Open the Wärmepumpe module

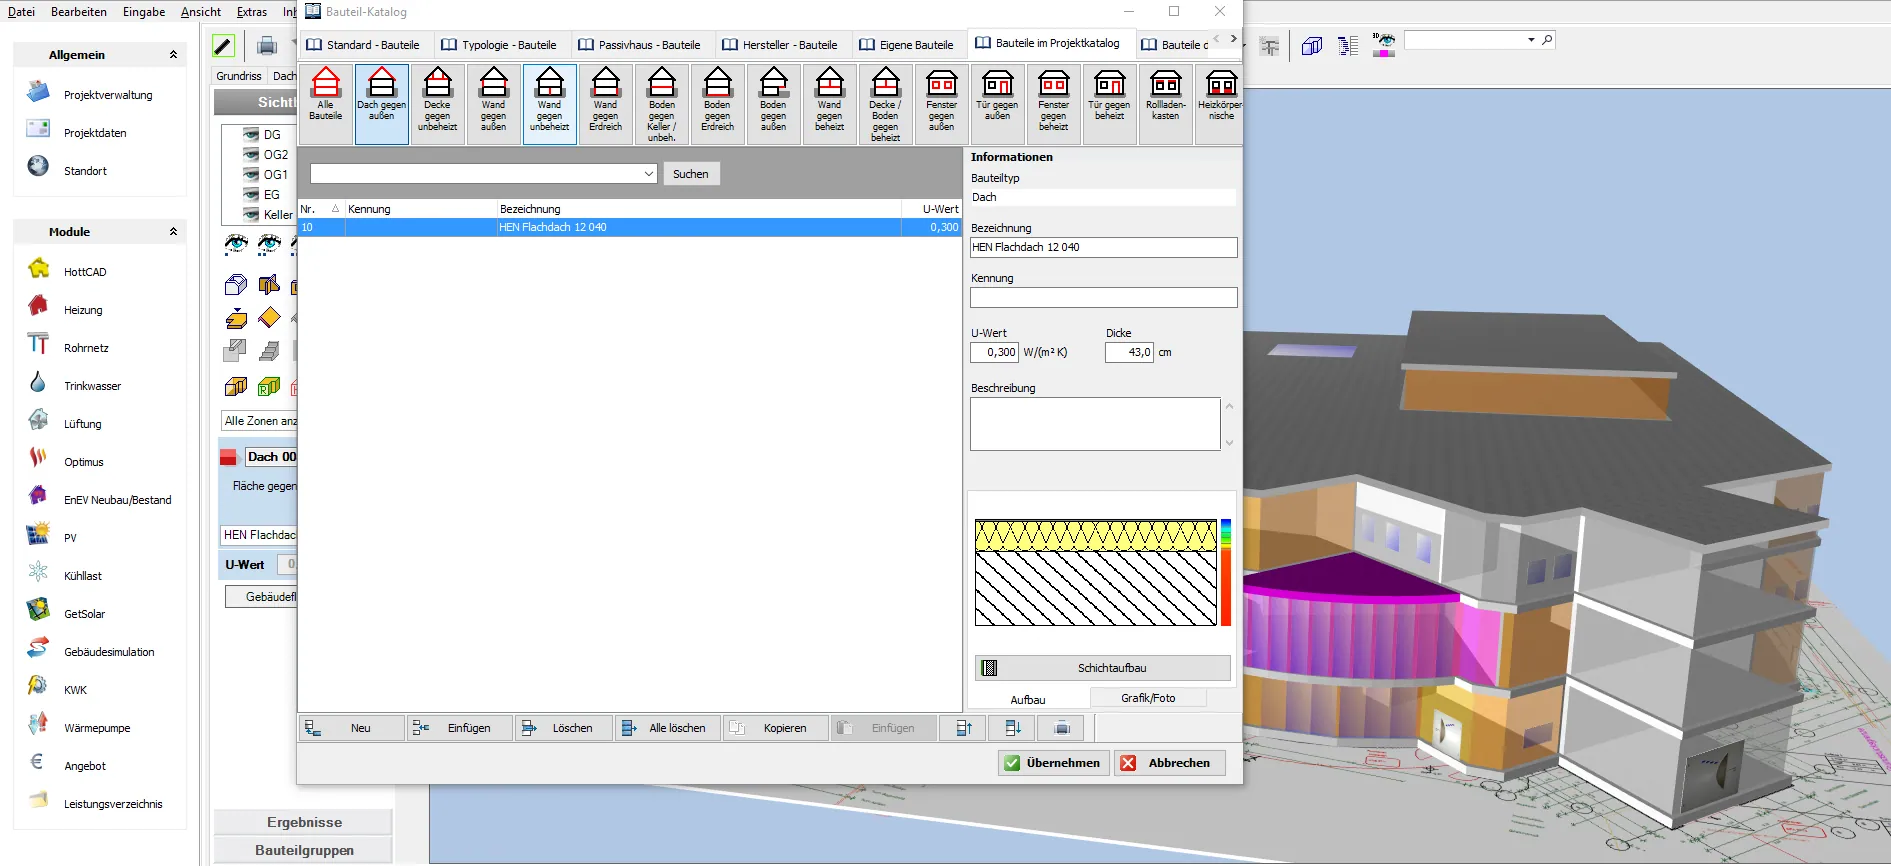(97, 728)
